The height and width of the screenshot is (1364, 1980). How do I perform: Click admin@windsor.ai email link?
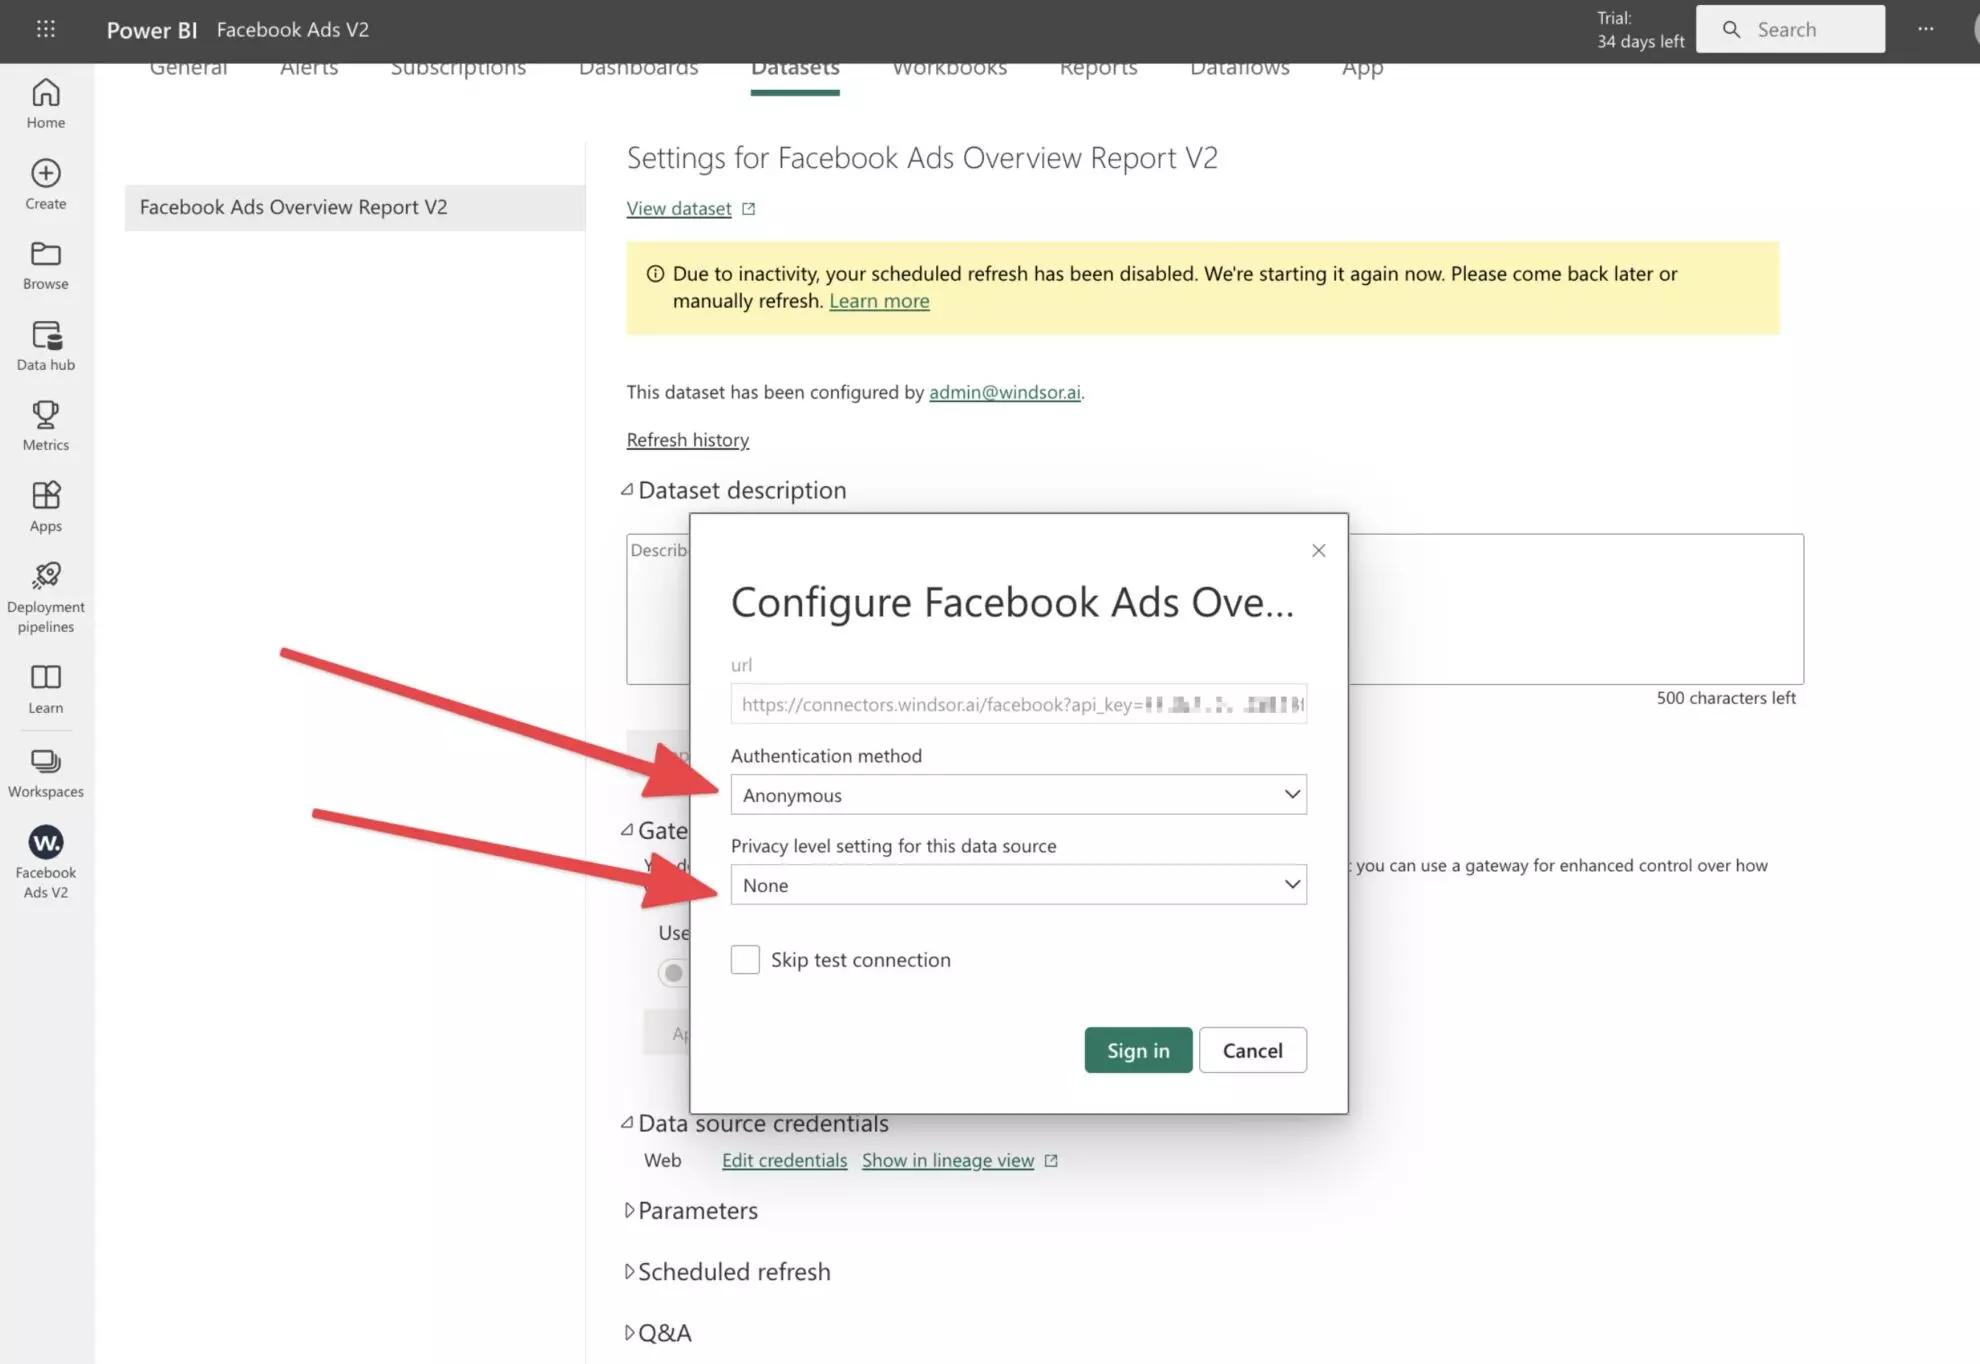1004,392
